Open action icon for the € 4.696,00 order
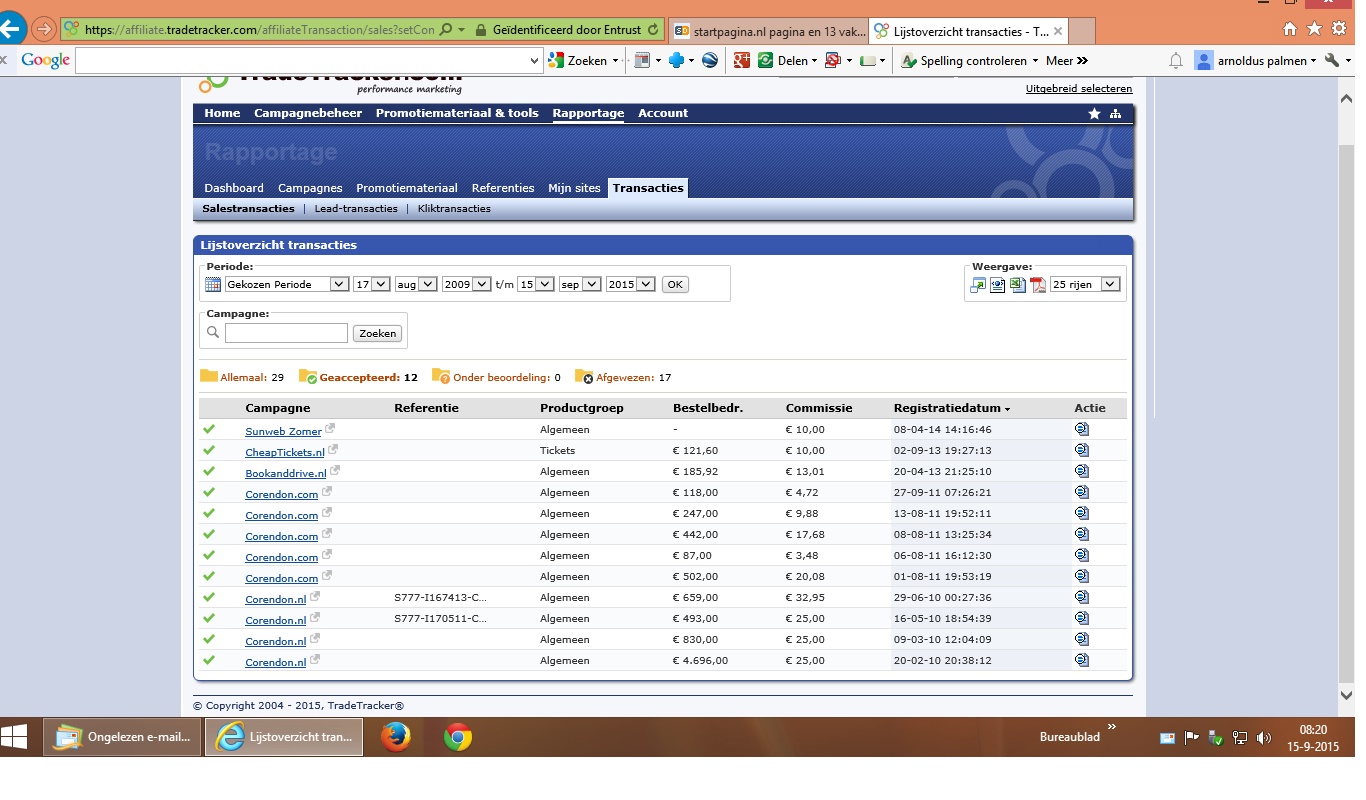 pos(1081,660)
